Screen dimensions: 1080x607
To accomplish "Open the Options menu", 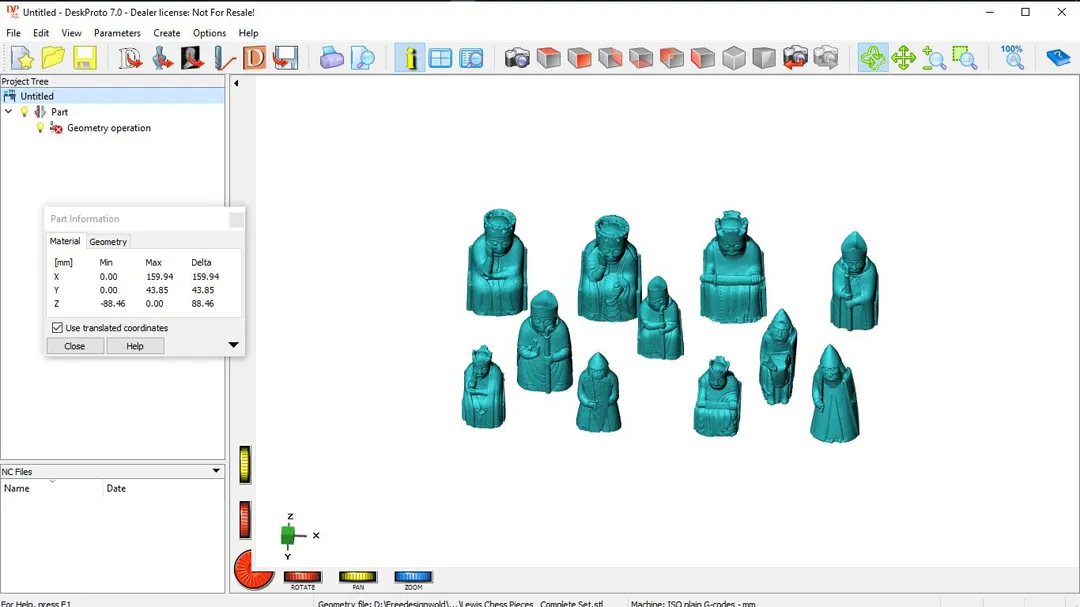I will 209,33.
